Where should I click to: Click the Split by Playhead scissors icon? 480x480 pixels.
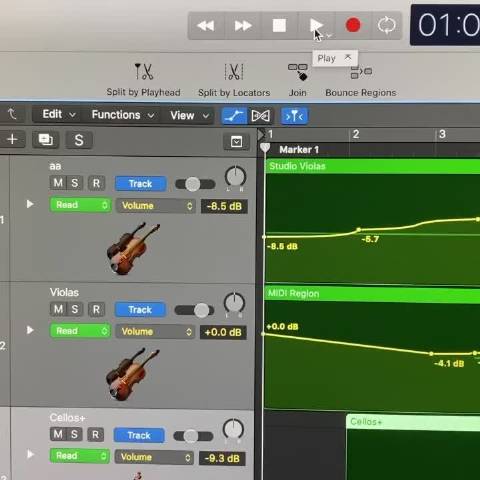click(x=144, y=71)
